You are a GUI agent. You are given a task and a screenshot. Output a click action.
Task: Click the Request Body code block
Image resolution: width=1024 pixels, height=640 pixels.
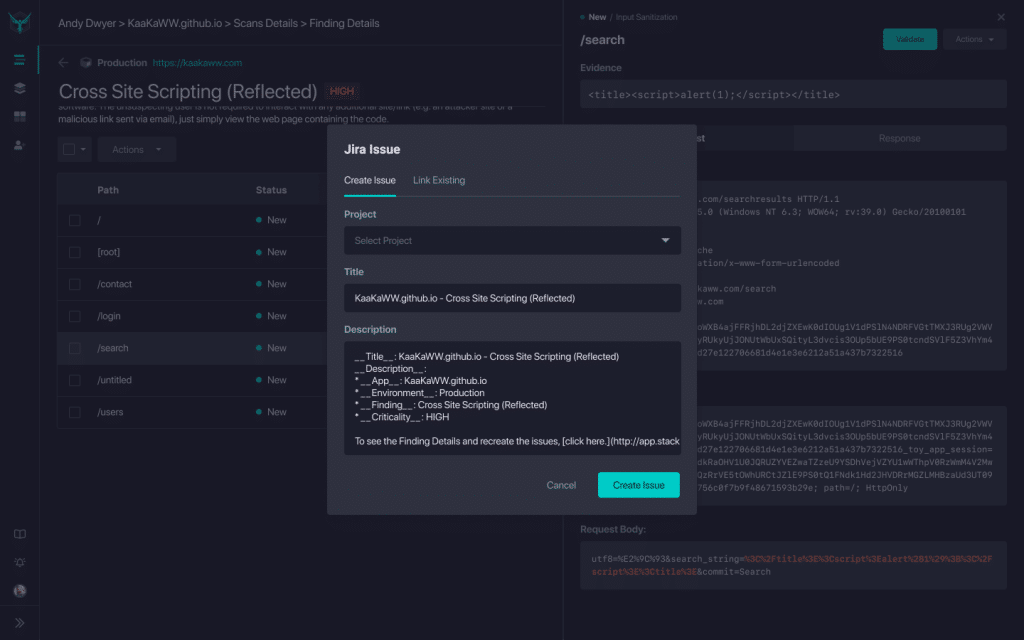click(793, 566)
